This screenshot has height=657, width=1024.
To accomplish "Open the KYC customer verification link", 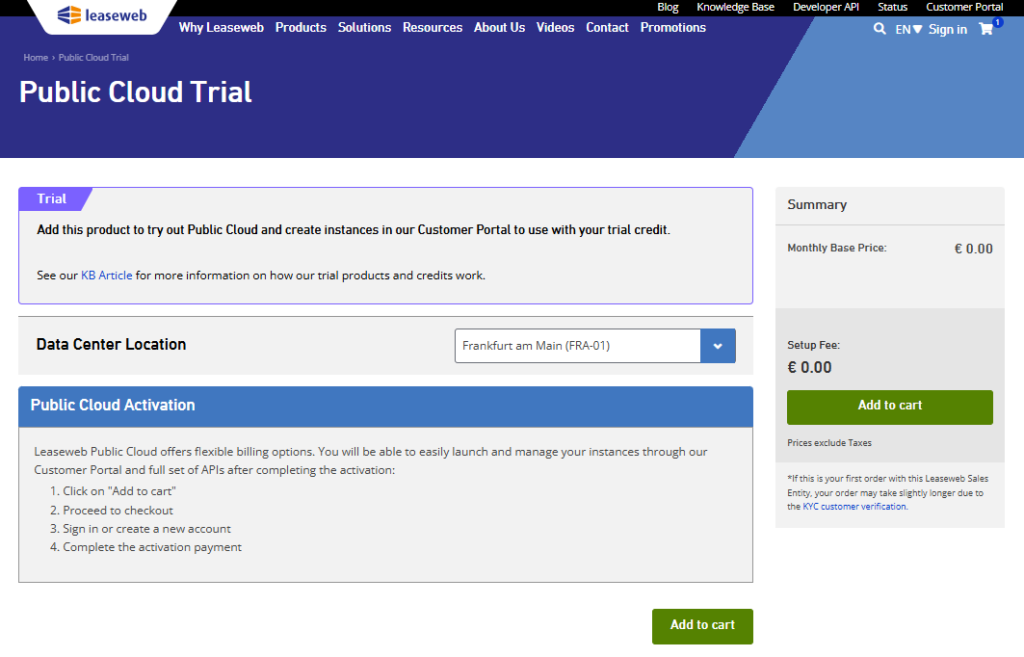I will point(854,506).
